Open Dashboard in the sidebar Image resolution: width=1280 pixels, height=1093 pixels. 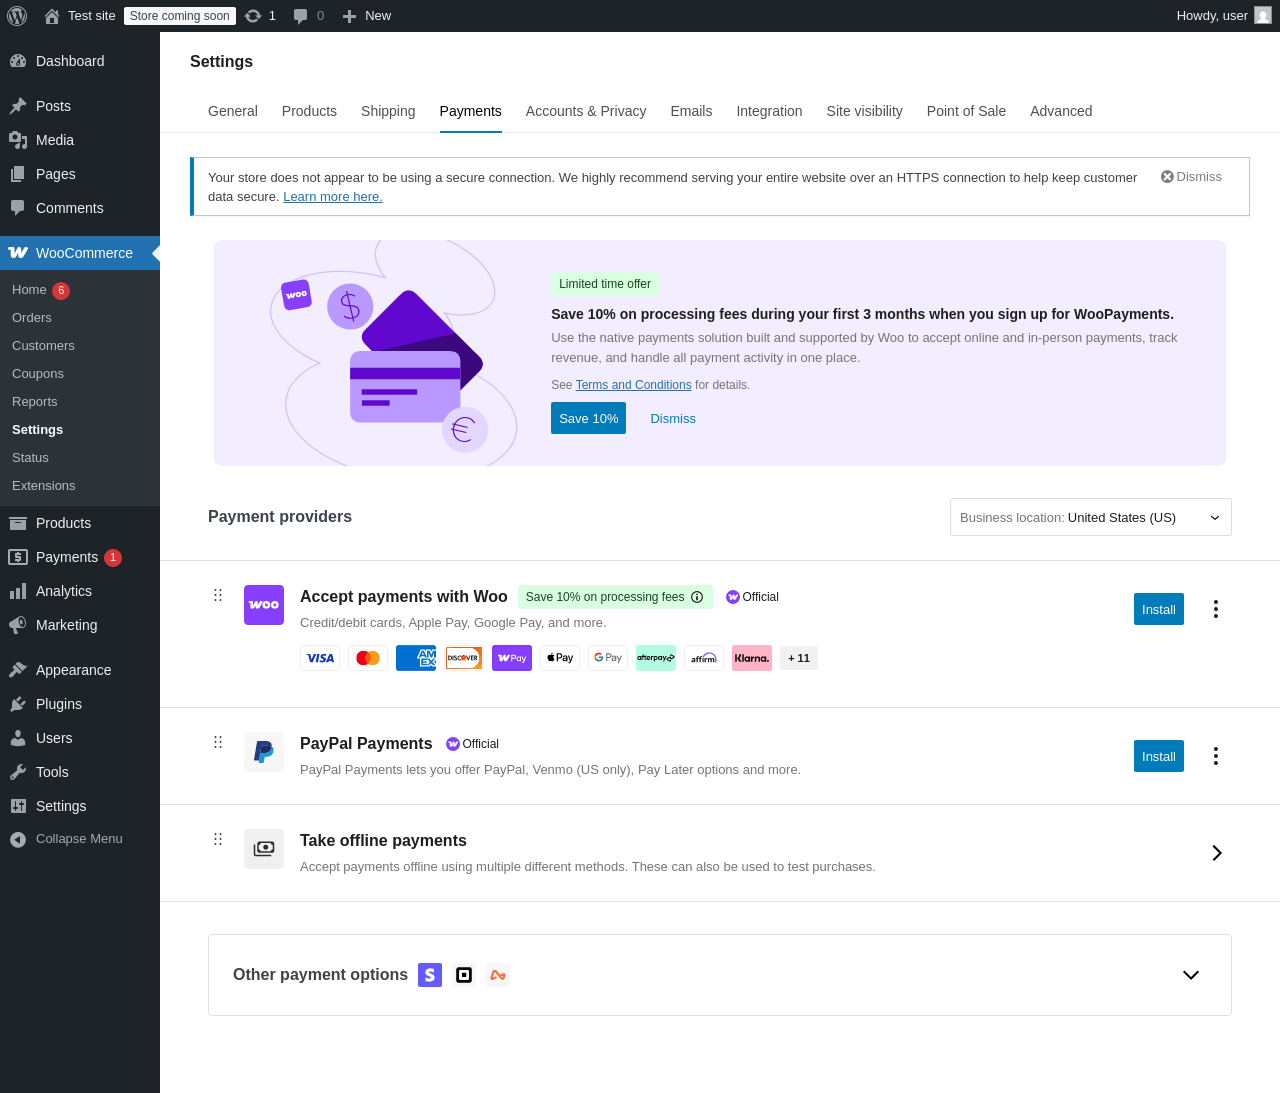[x=80, y=61]
